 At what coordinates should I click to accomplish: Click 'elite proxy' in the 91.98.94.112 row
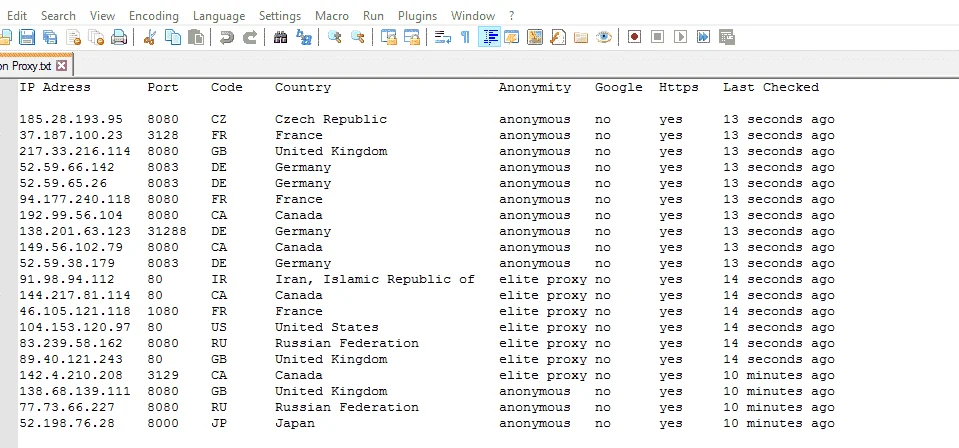(x=542, y=279)
